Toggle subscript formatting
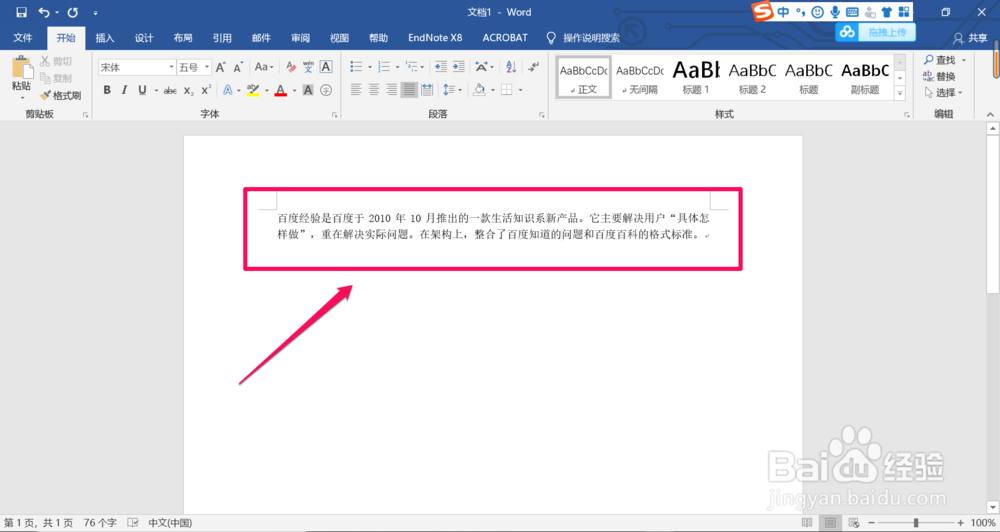The height and width of the screenshot is (532, 1000). tap(189, 90)
